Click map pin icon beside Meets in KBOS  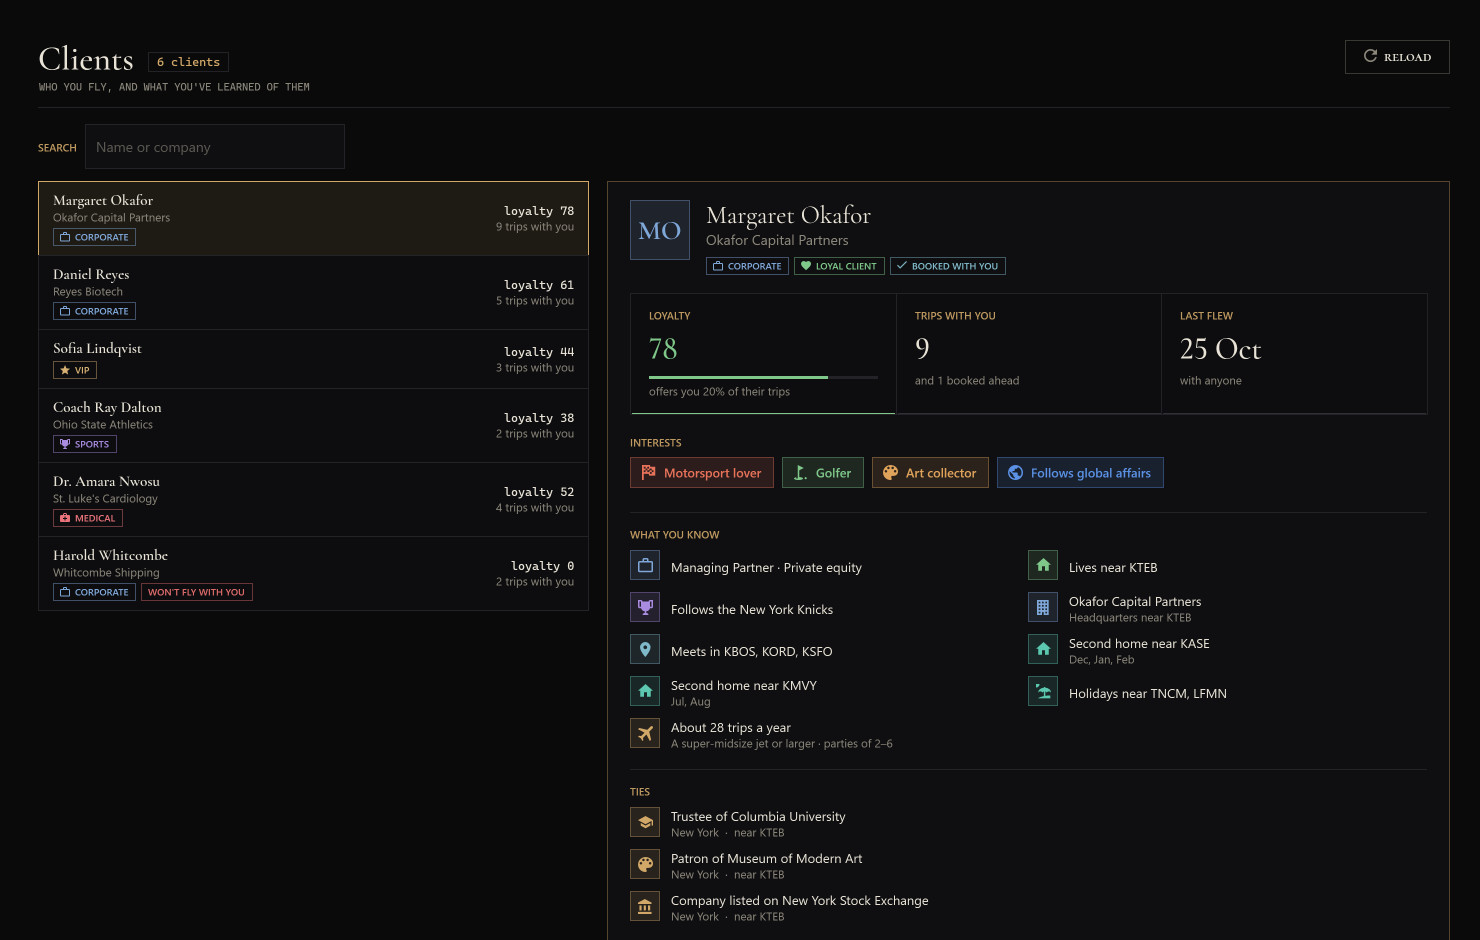click(x=645, y=650)
